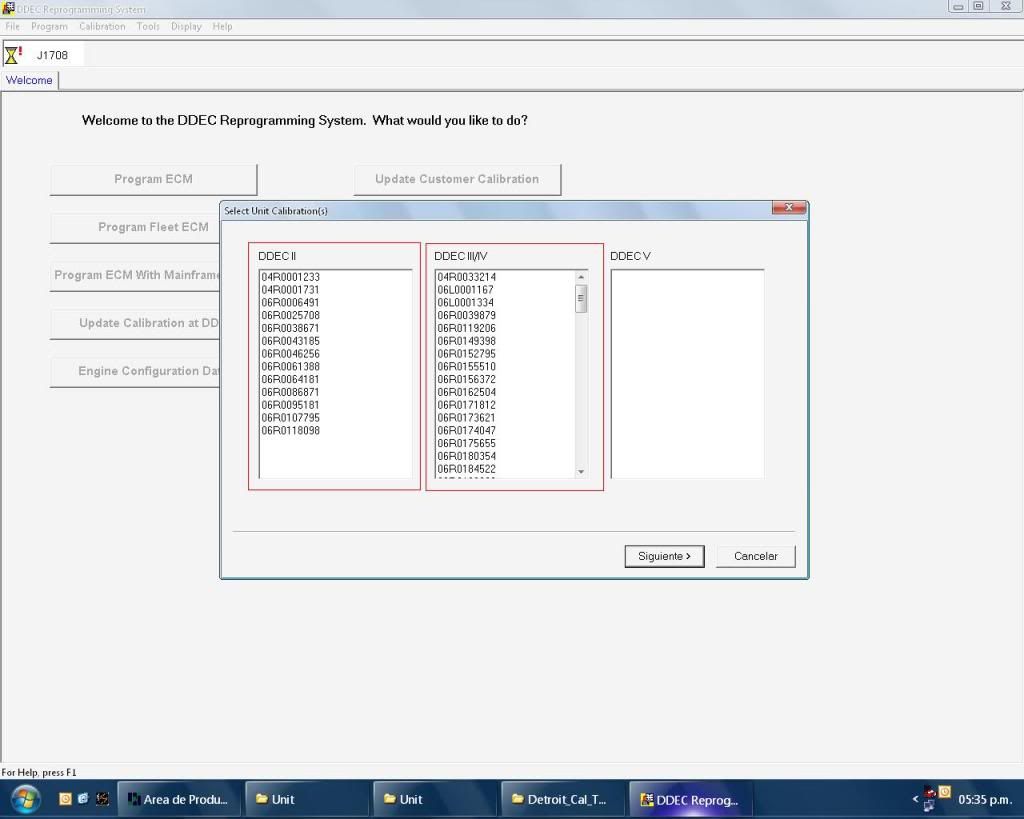Click the empty DDEC V list box
This screenshot has height=819, width=1024.
pos(687,374)
